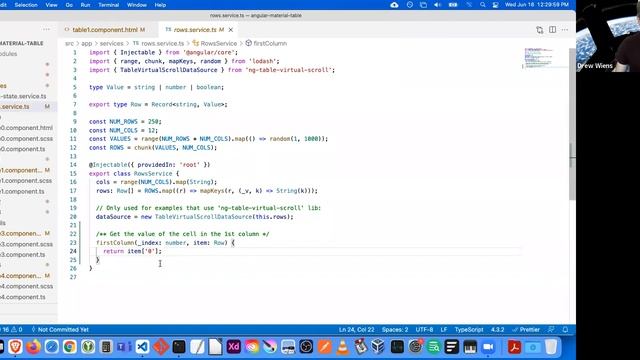
Task: Change language mode via 'TypeScript'
Action: click(469, 329)
